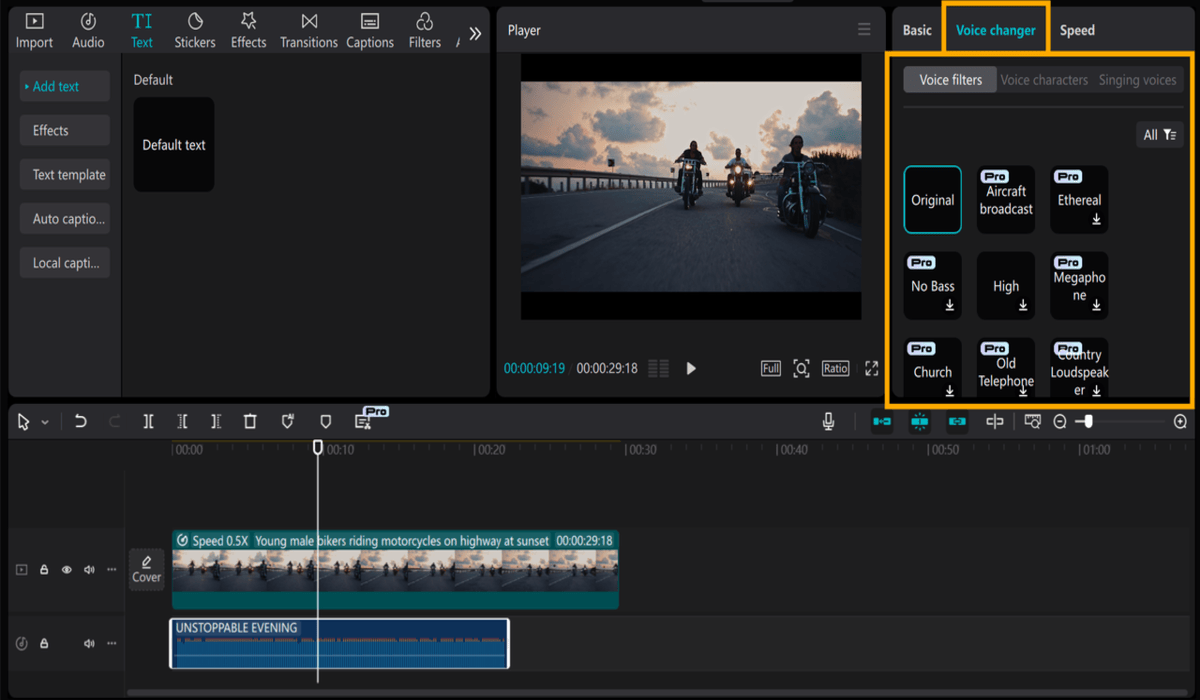The width and height of the screenshot is (1200, 700).
Task: Open the Effects panel in top toolbar
Action: pos(248,31)
